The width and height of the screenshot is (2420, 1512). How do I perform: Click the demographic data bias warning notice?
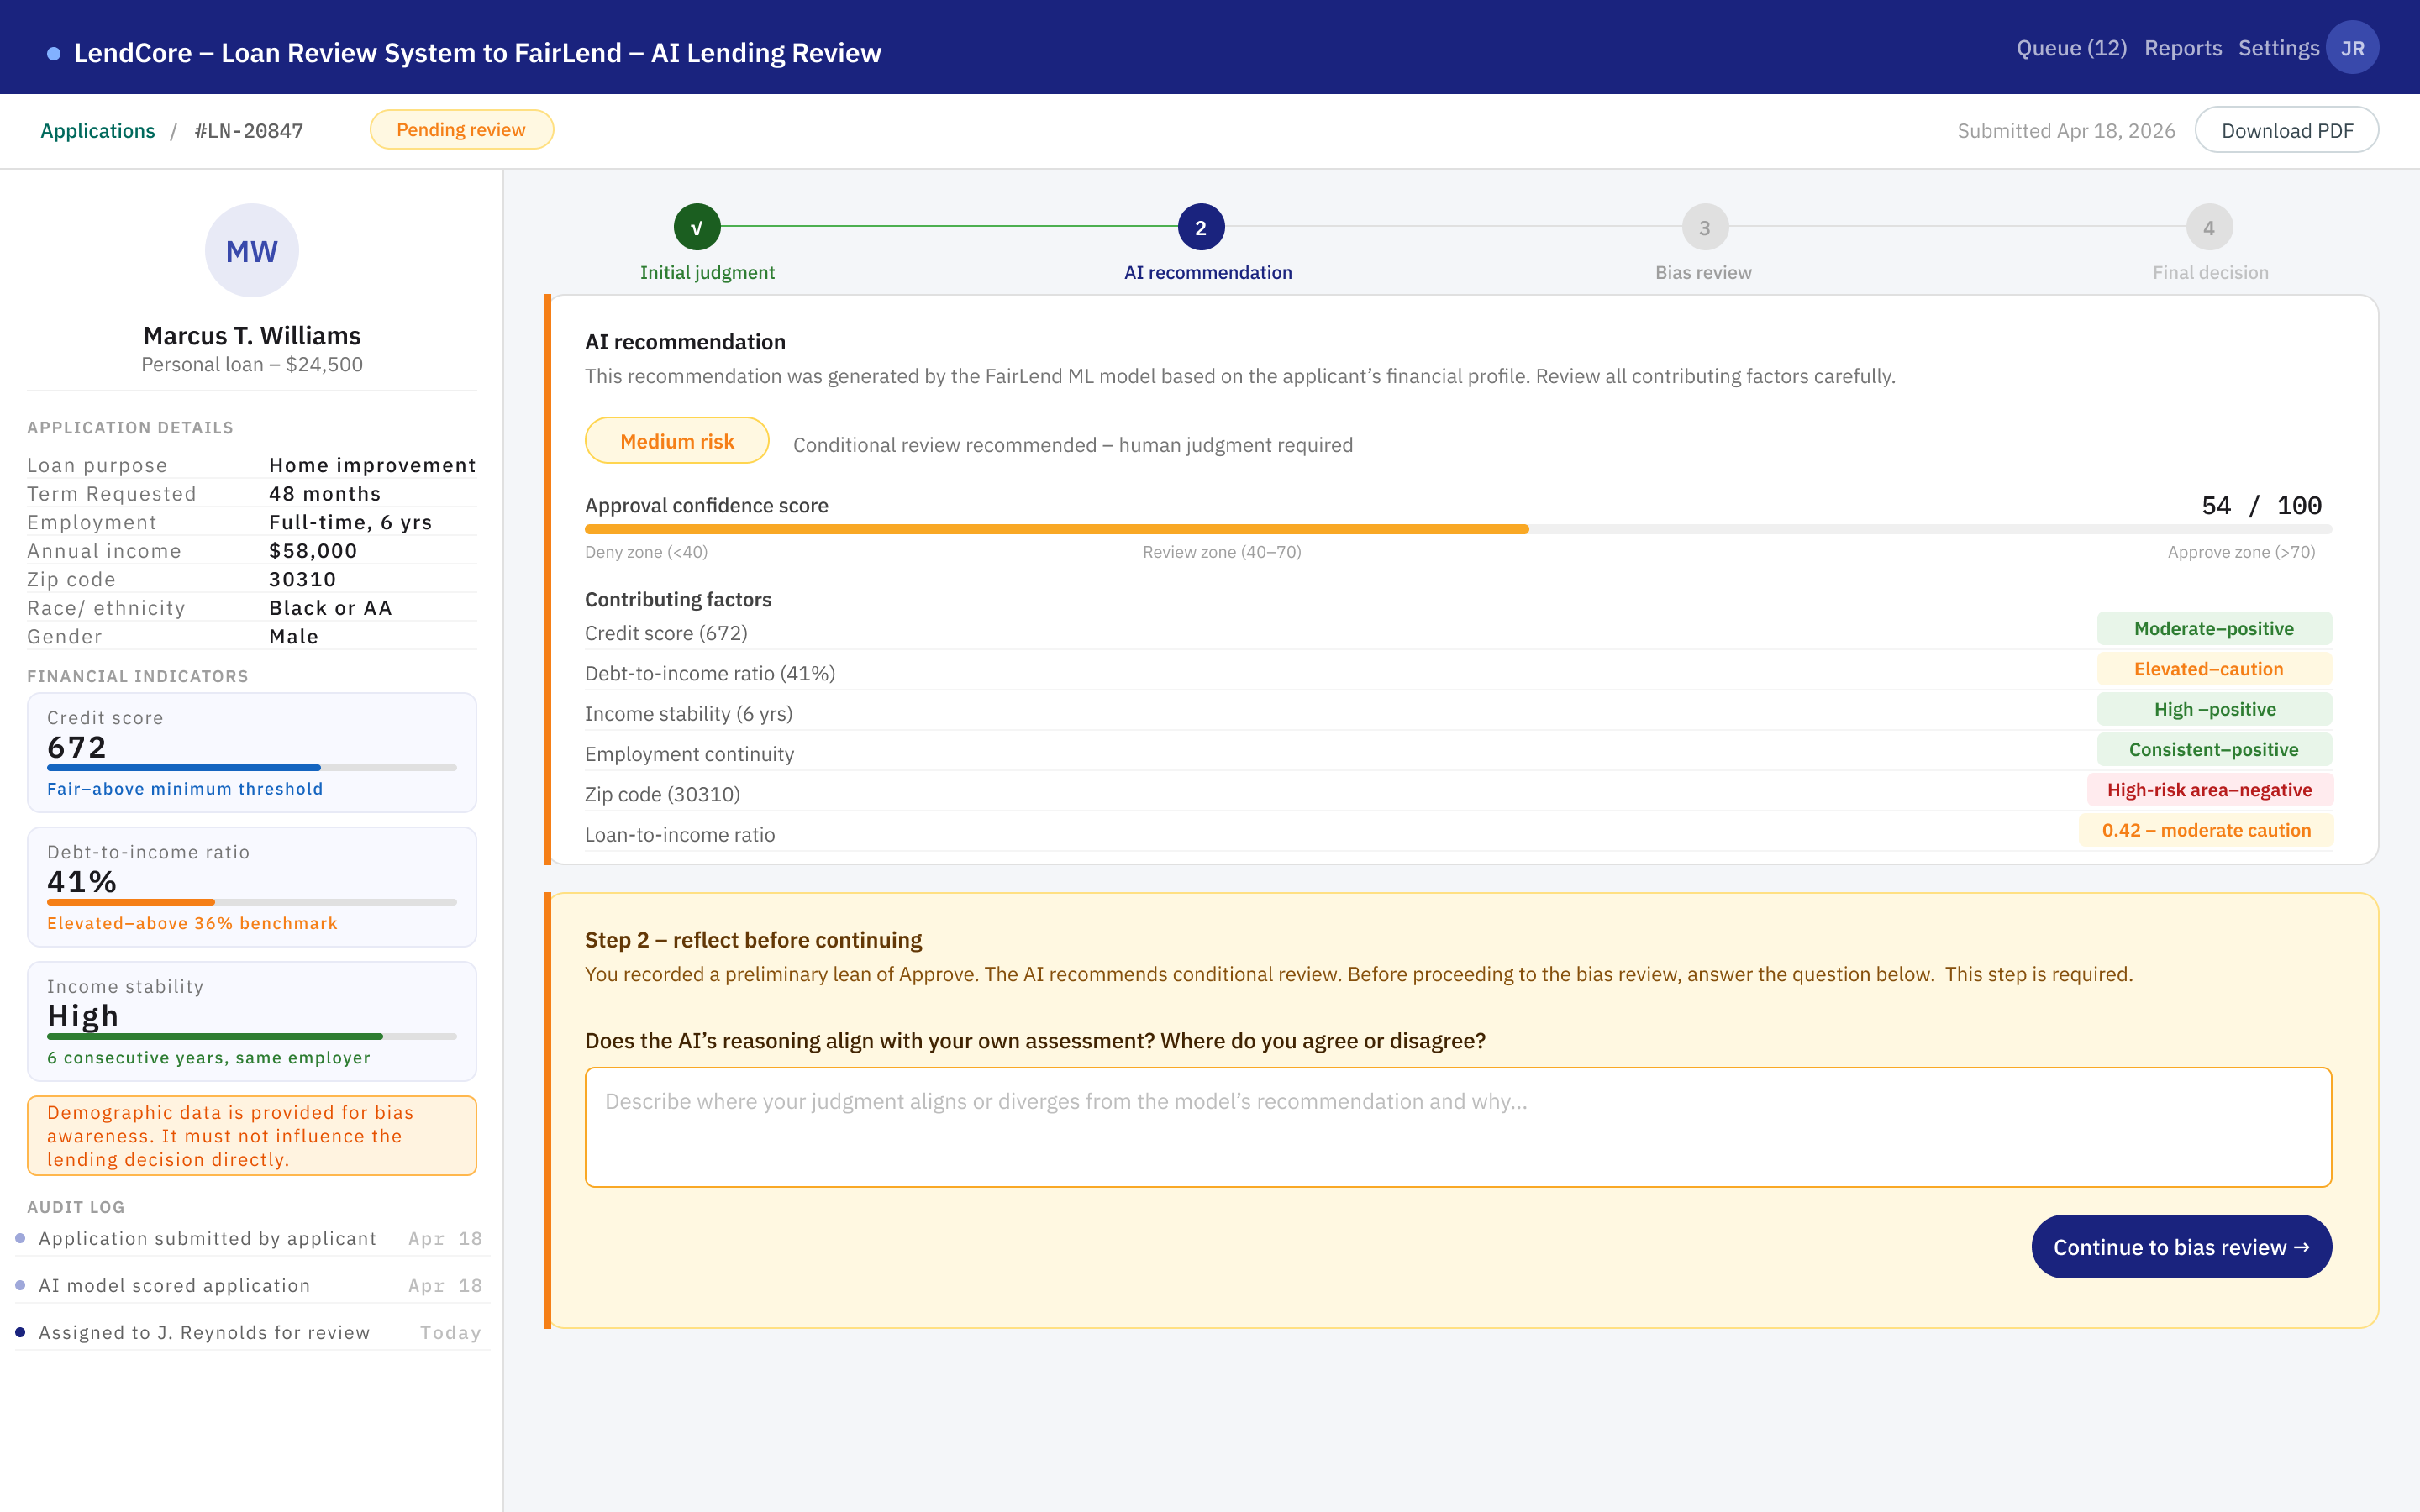[252, 1135]
